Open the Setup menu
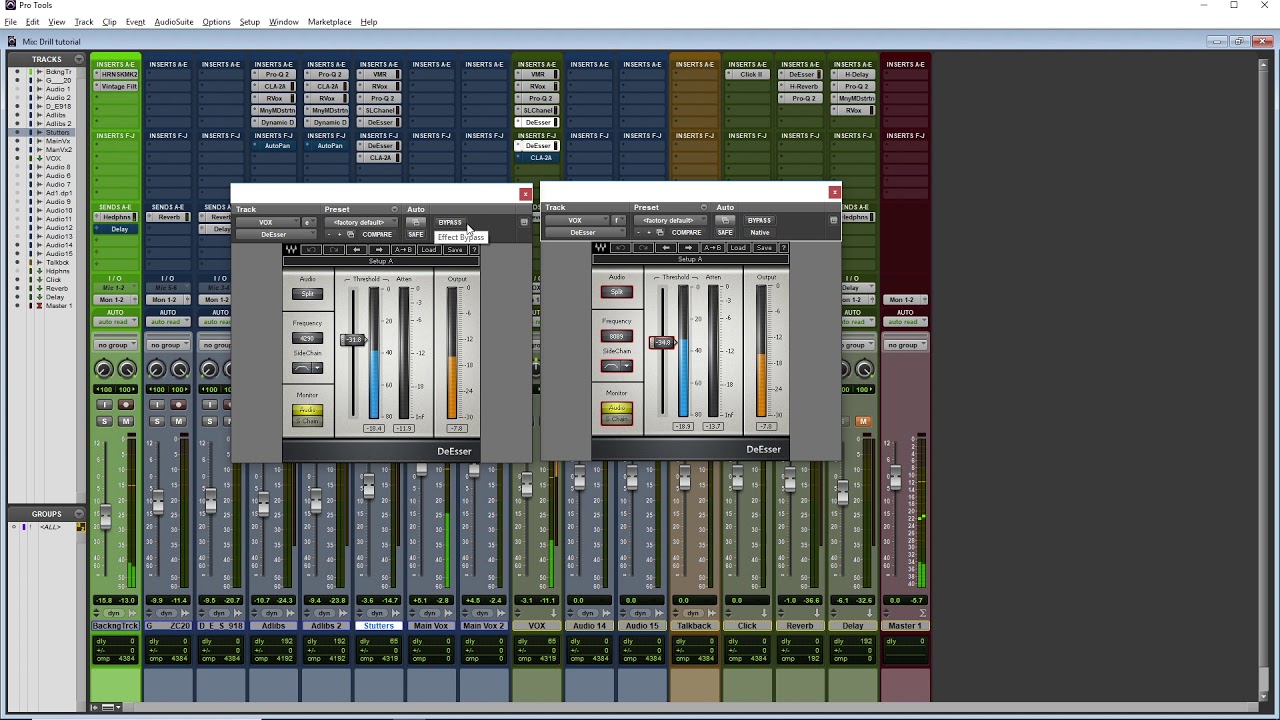Image resolution: width=1280 pixels, height=720 pixels. (x=249, y=22)
